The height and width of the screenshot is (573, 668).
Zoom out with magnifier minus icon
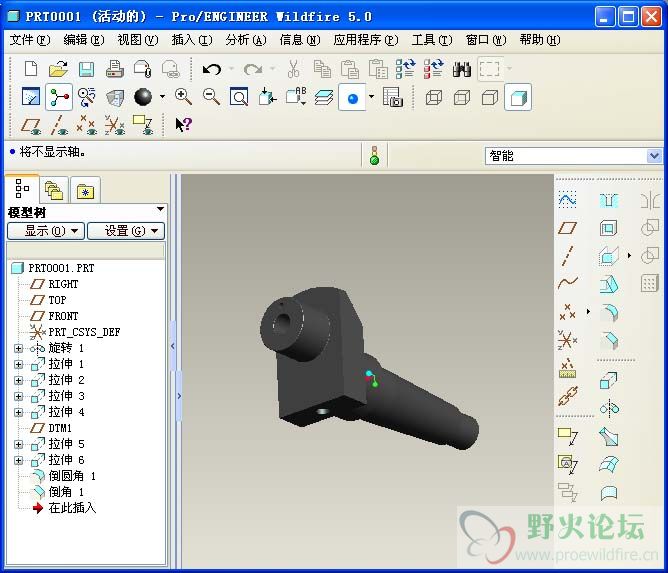211,97
